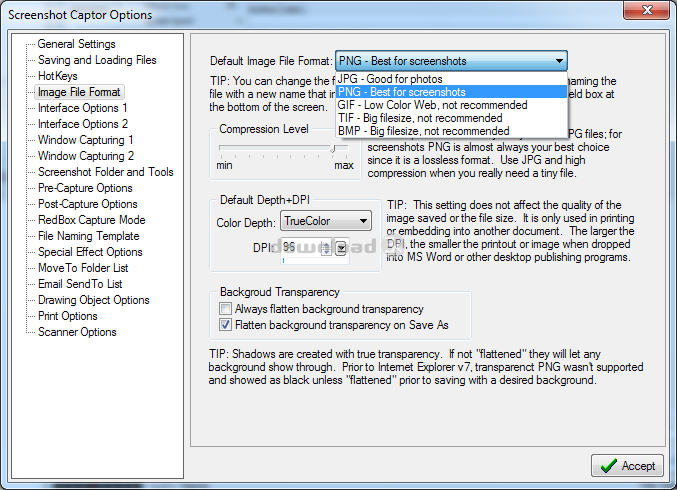677x490 pixels.
Task: Pick GIF - Low Color Web option
Action: click(x=451, y=105)
